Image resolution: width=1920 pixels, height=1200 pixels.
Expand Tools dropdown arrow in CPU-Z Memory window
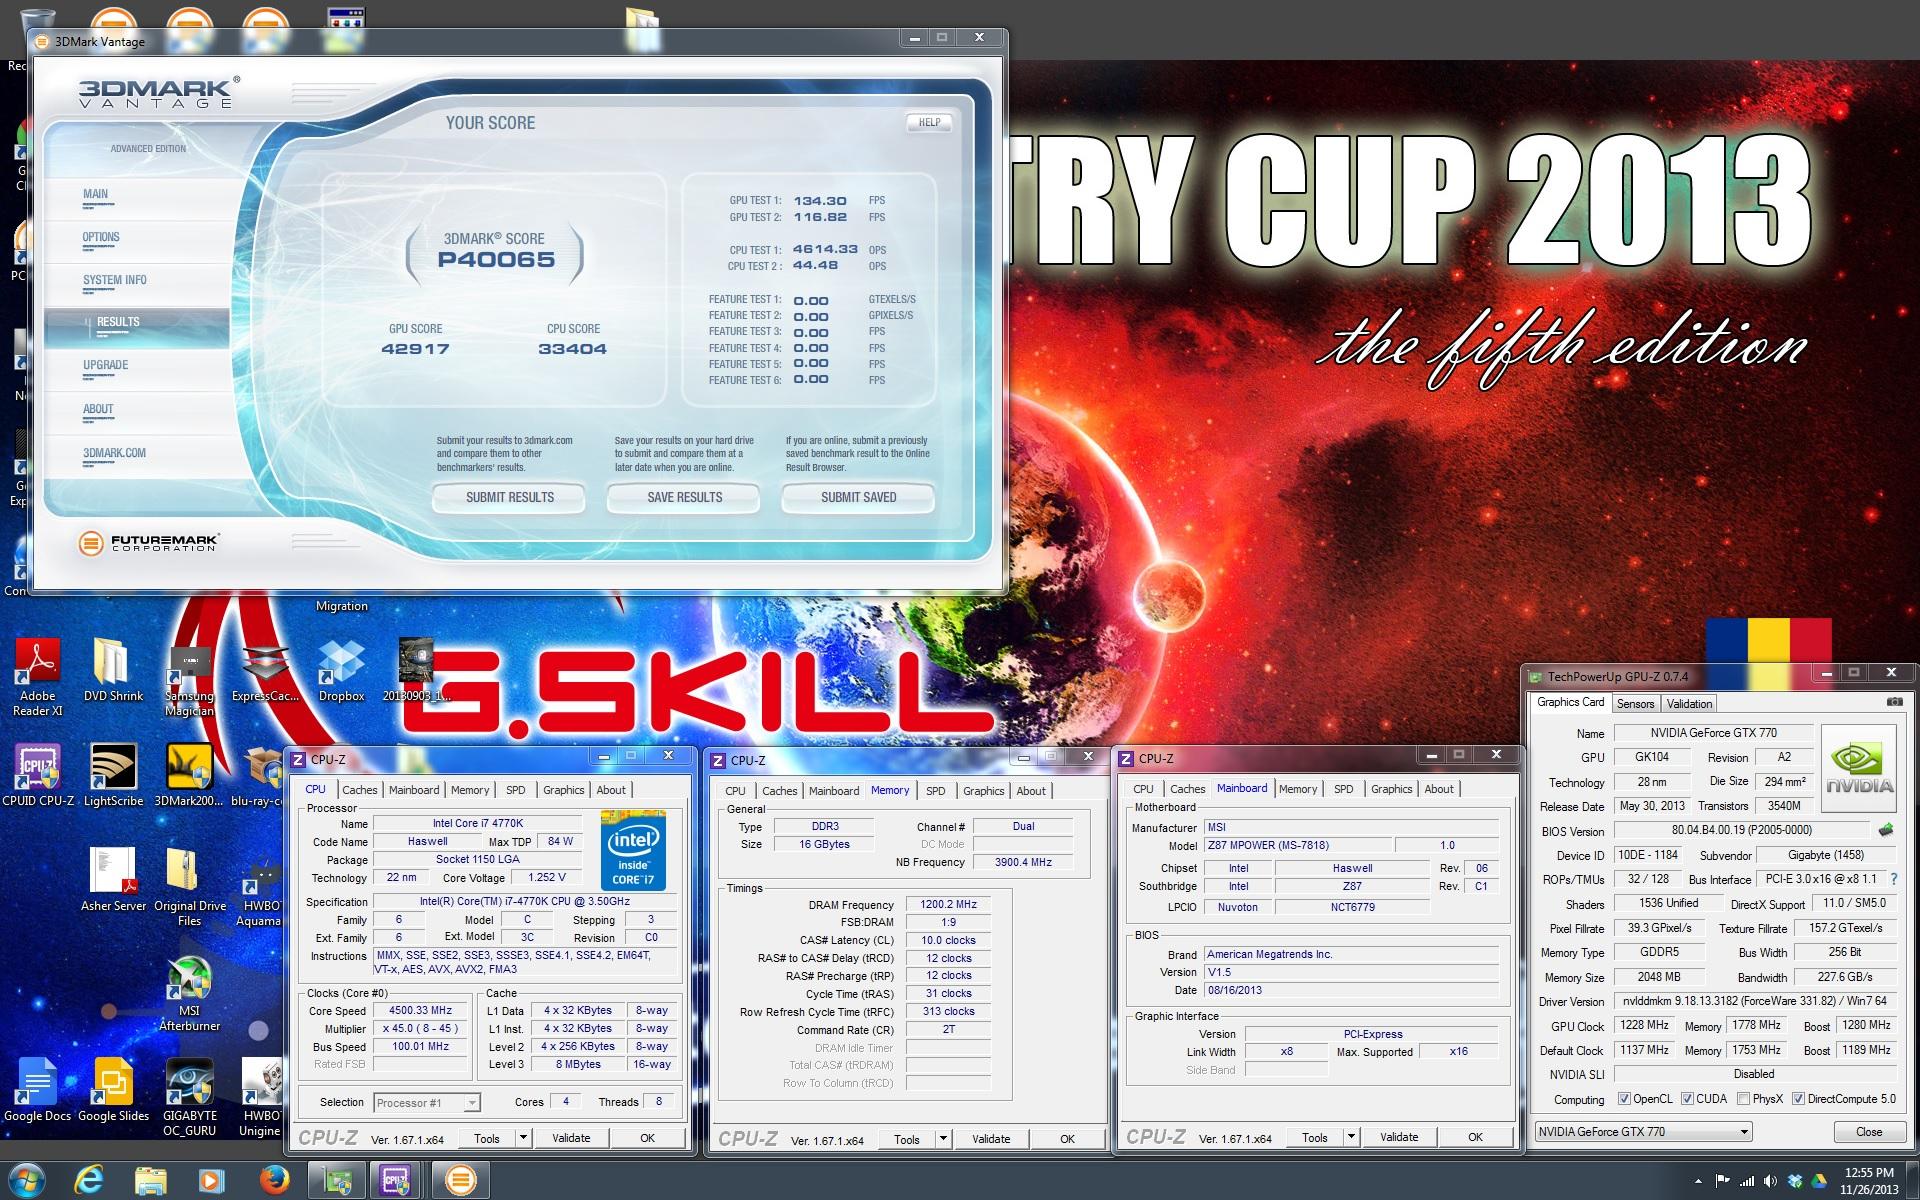pos(942,1139)
